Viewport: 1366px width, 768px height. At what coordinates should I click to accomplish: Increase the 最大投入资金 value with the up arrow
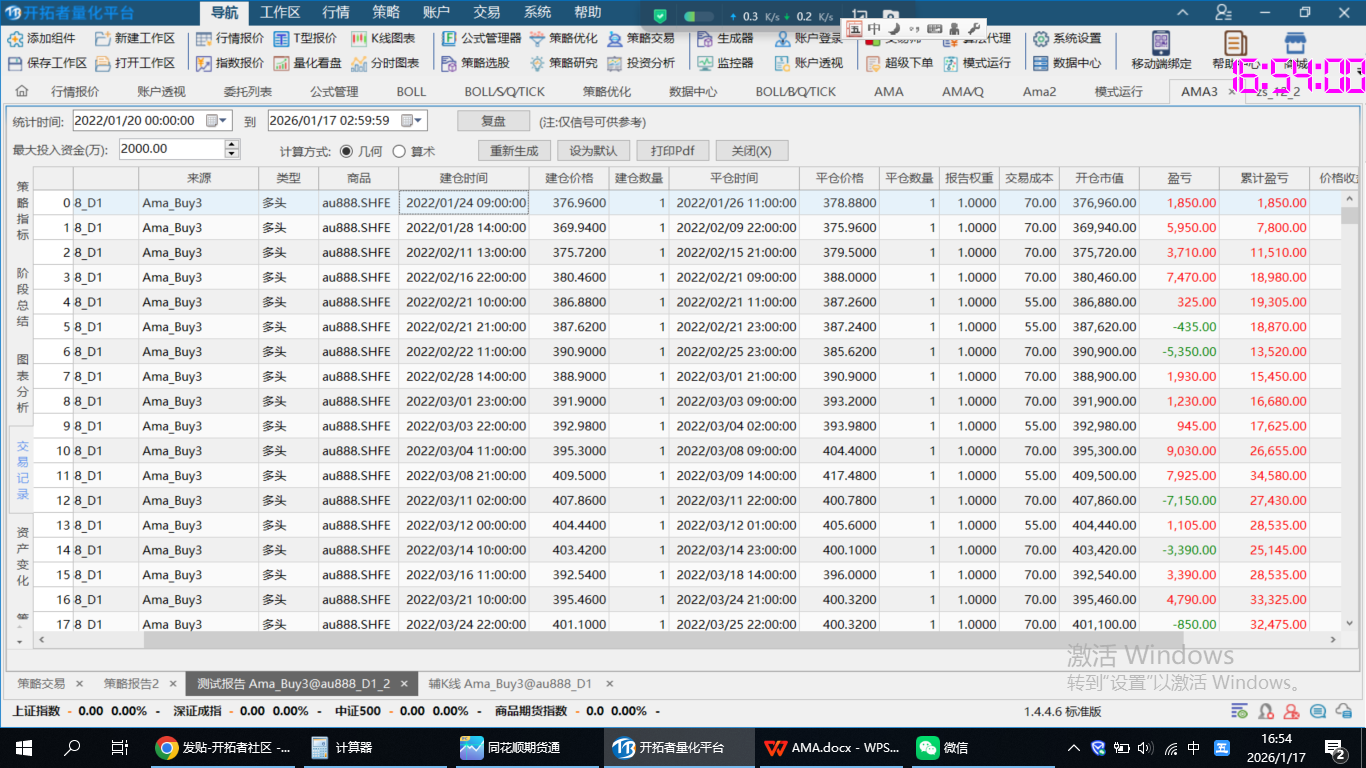233,144
